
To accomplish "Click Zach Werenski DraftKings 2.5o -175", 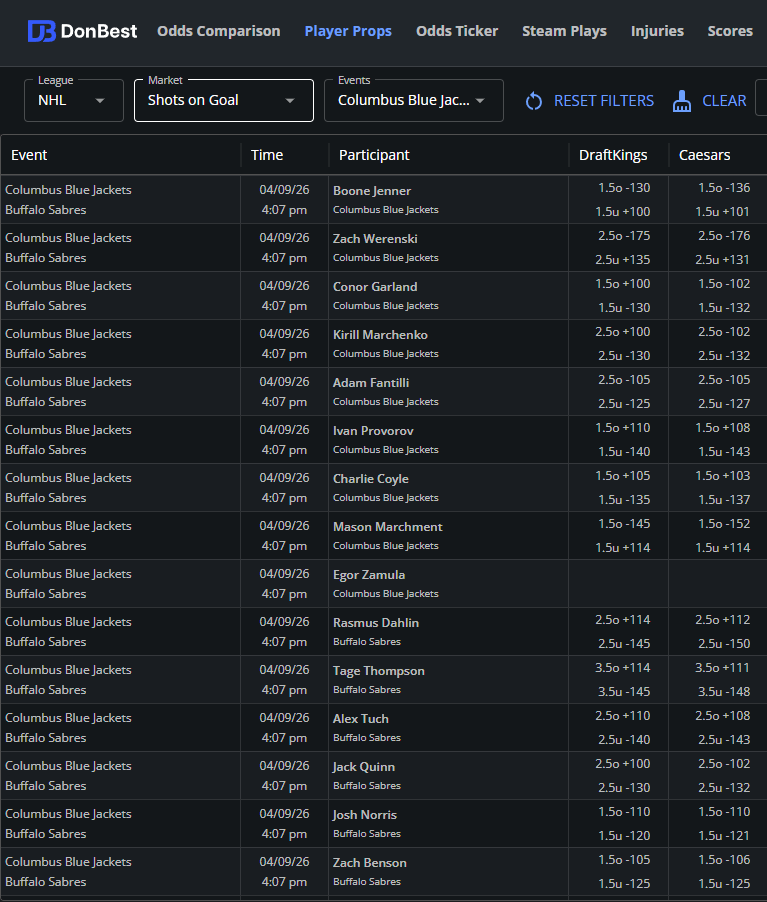I will click(624, 236).
